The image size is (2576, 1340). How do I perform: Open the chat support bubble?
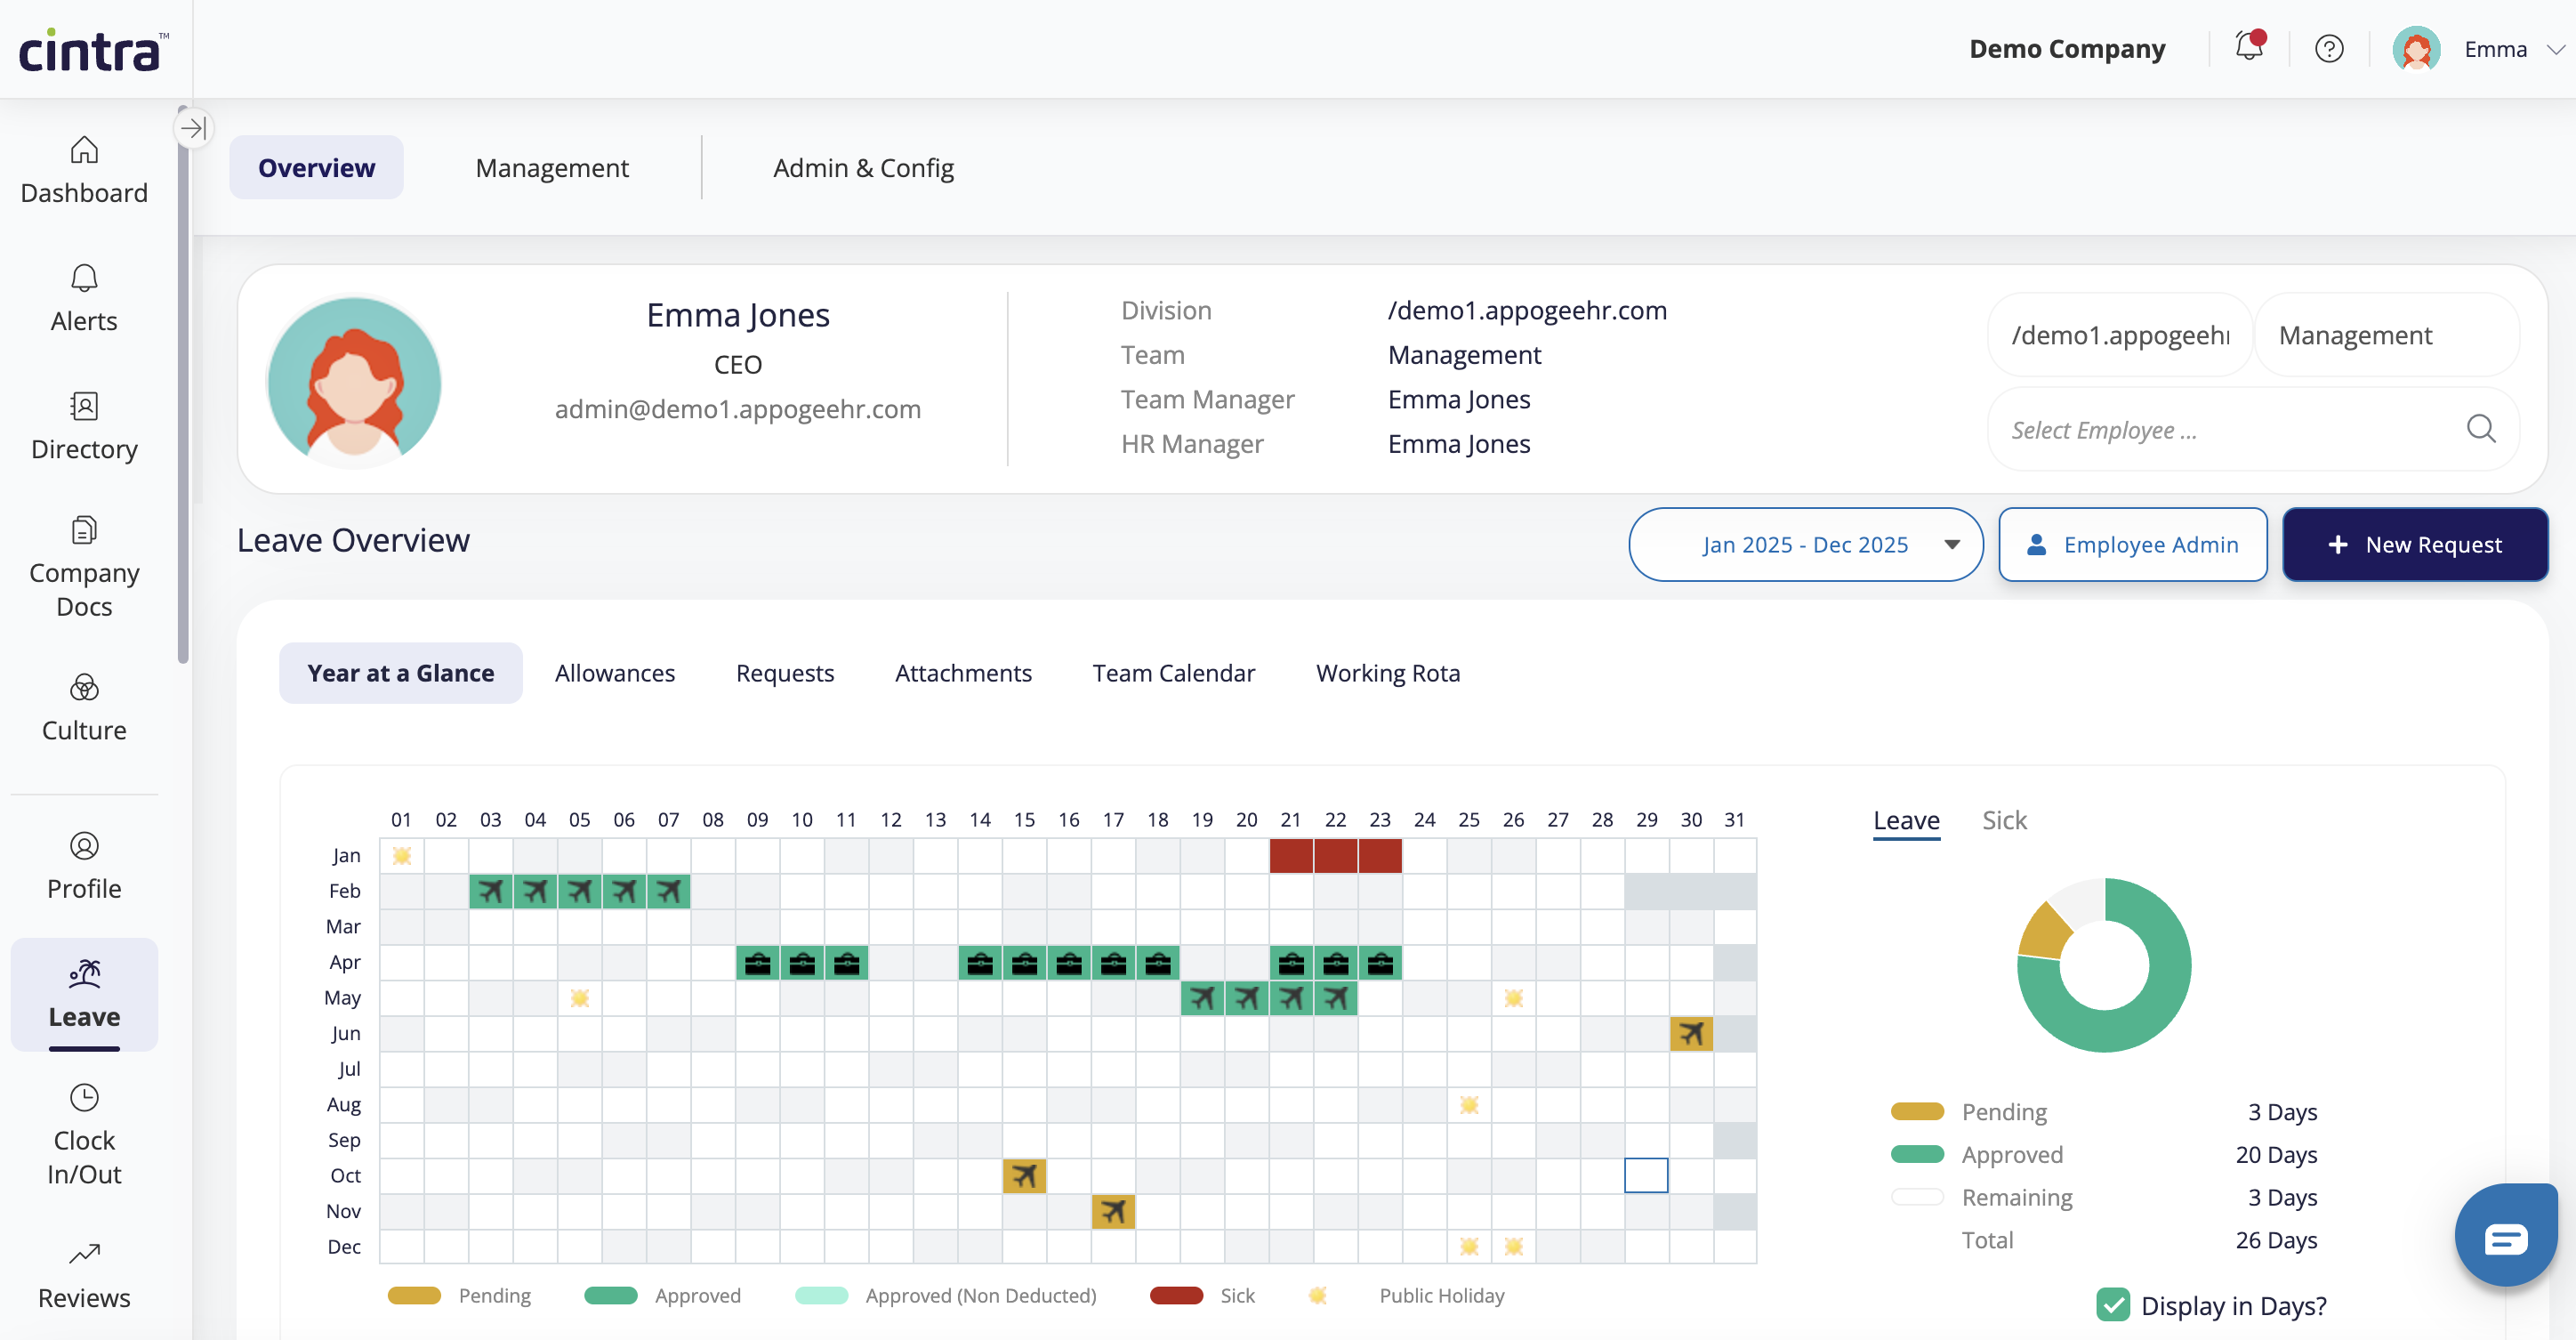coord(2505,1238)
